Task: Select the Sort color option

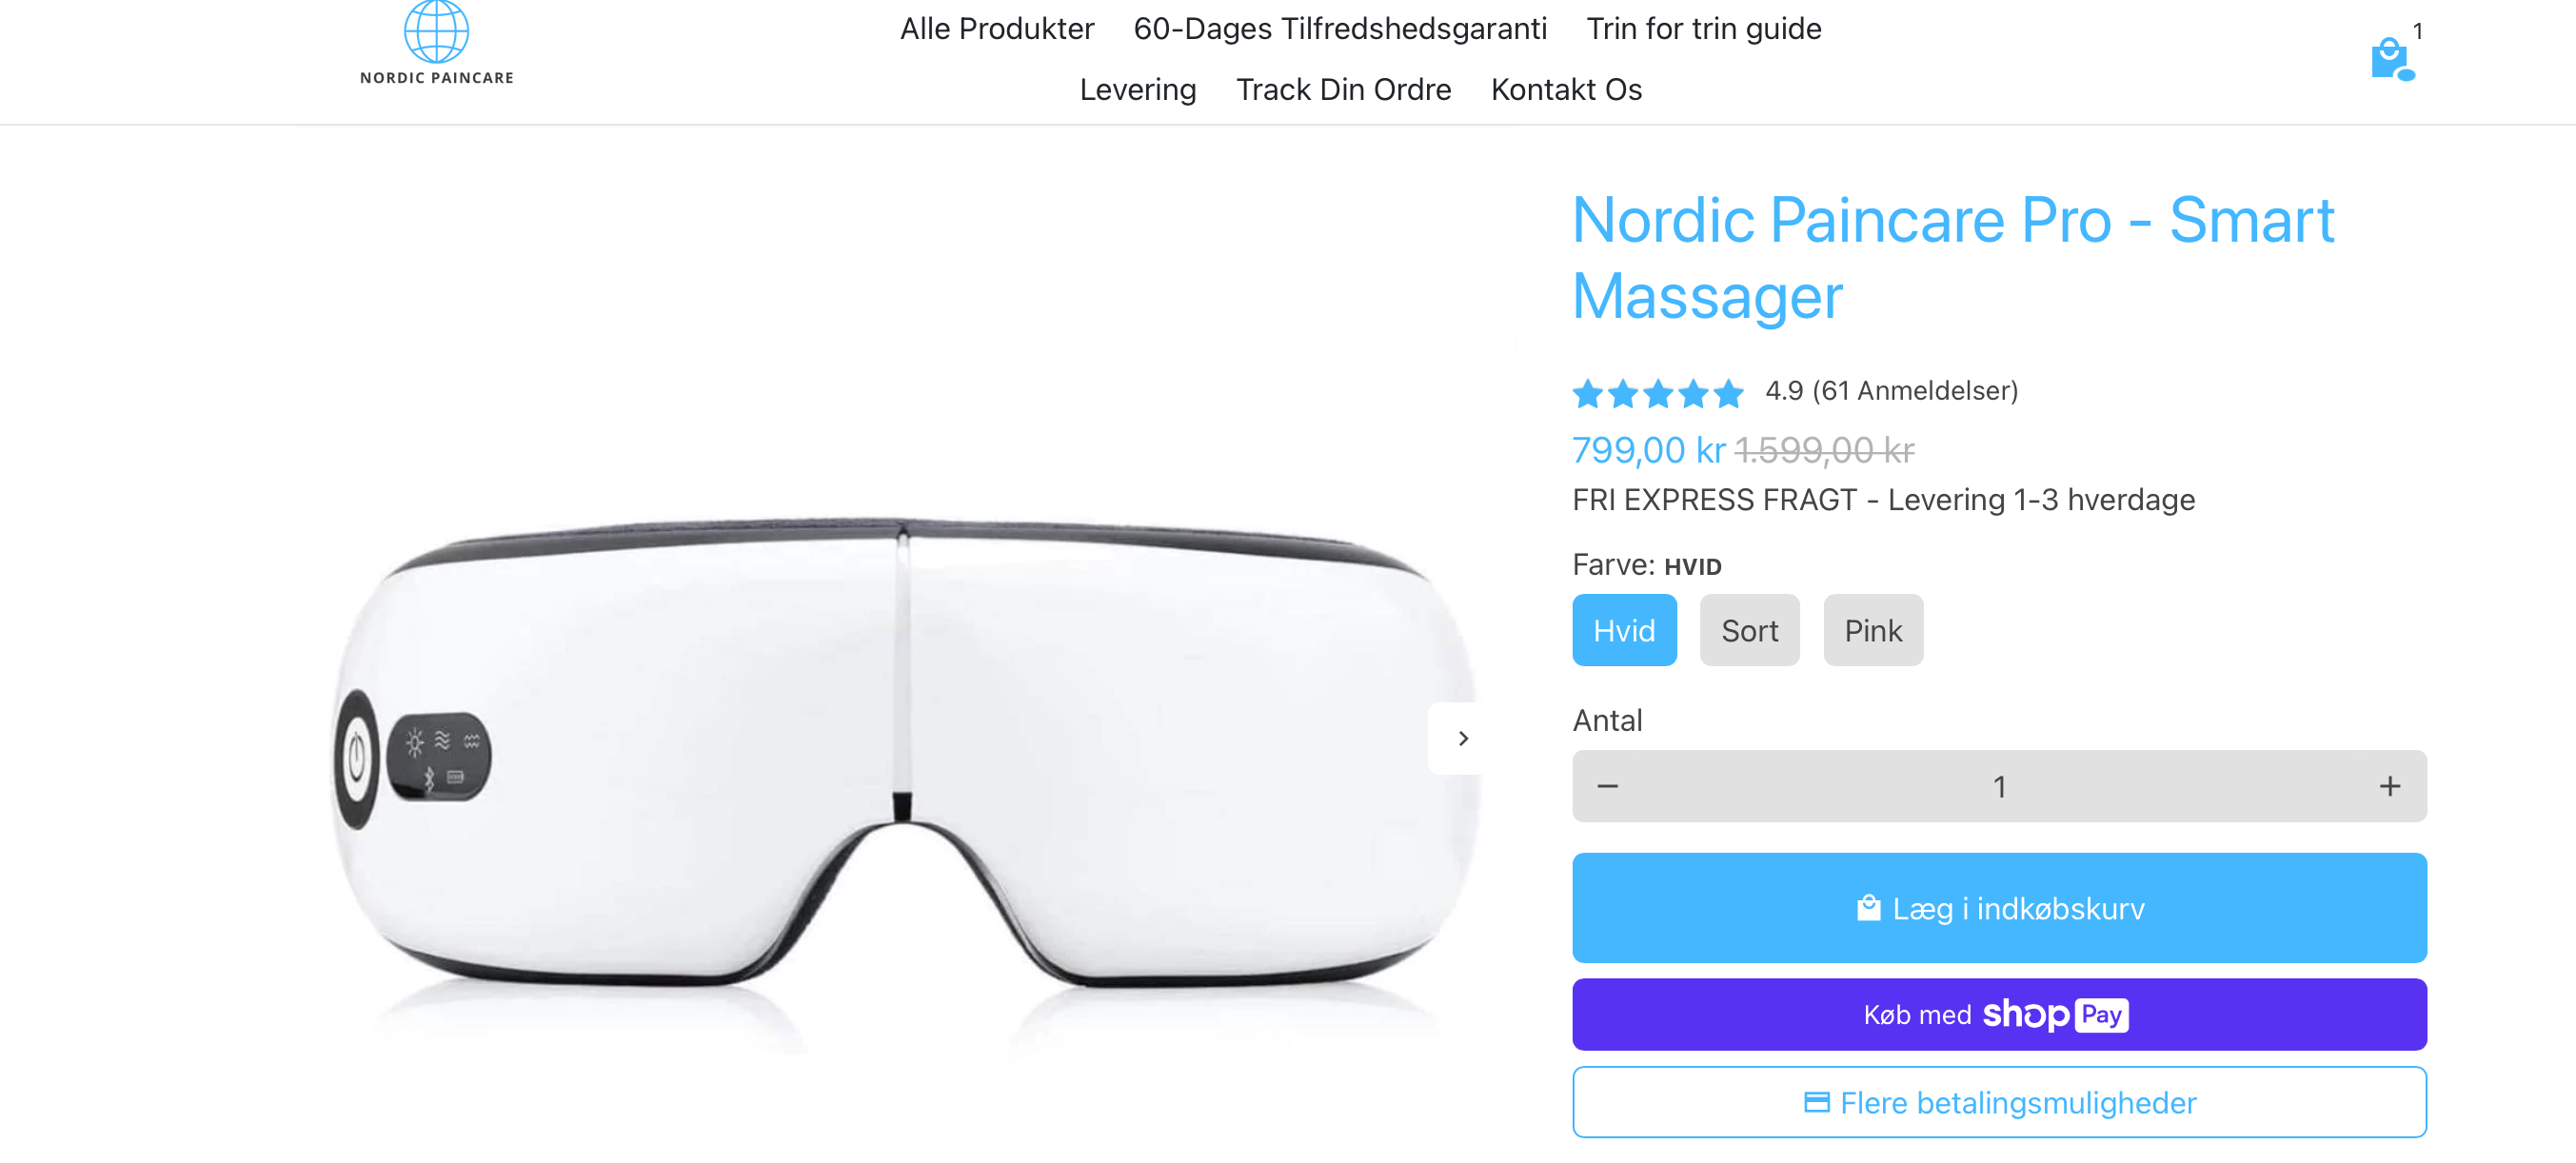Action: pos(1749,630)
